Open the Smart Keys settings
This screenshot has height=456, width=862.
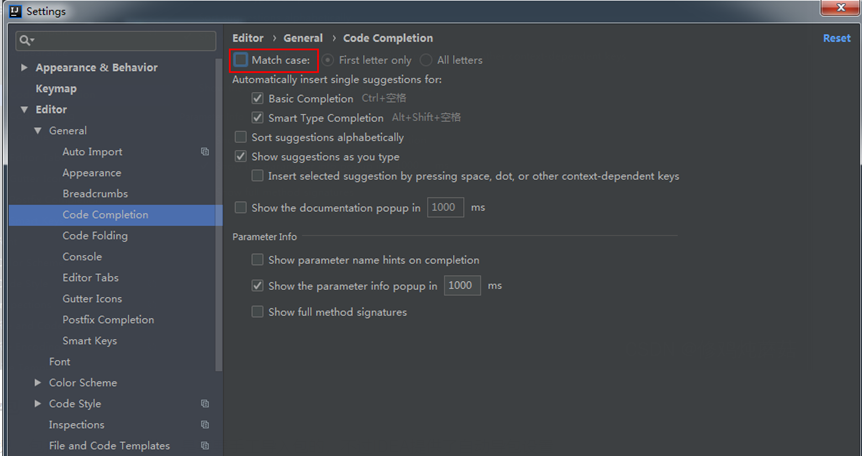click(90, 340)
